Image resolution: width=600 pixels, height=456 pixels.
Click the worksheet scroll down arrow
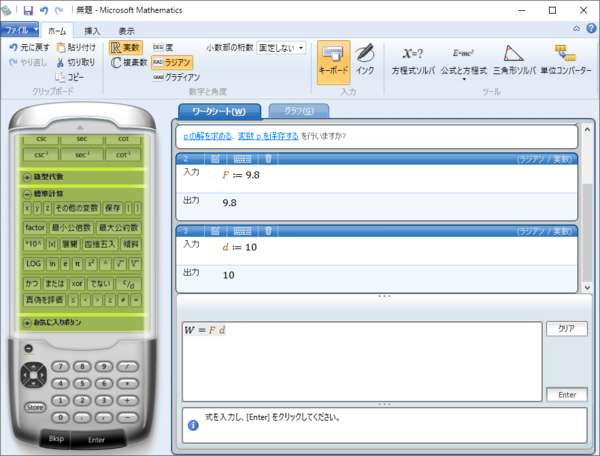tap(587, 287)
